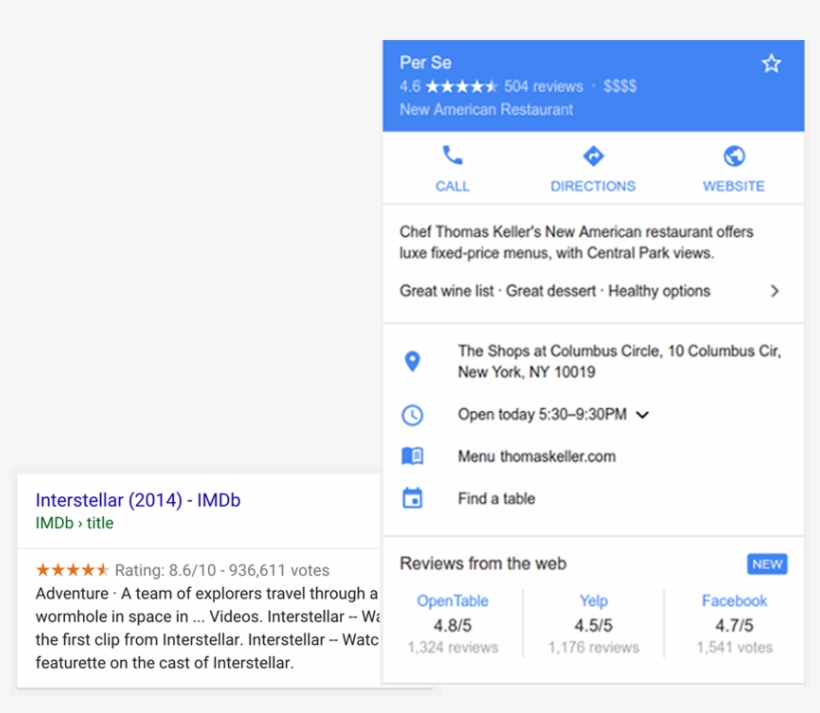Screen dimensions: 820x713
Task: Tap the Website globe icon
Action: coord(734,156)
